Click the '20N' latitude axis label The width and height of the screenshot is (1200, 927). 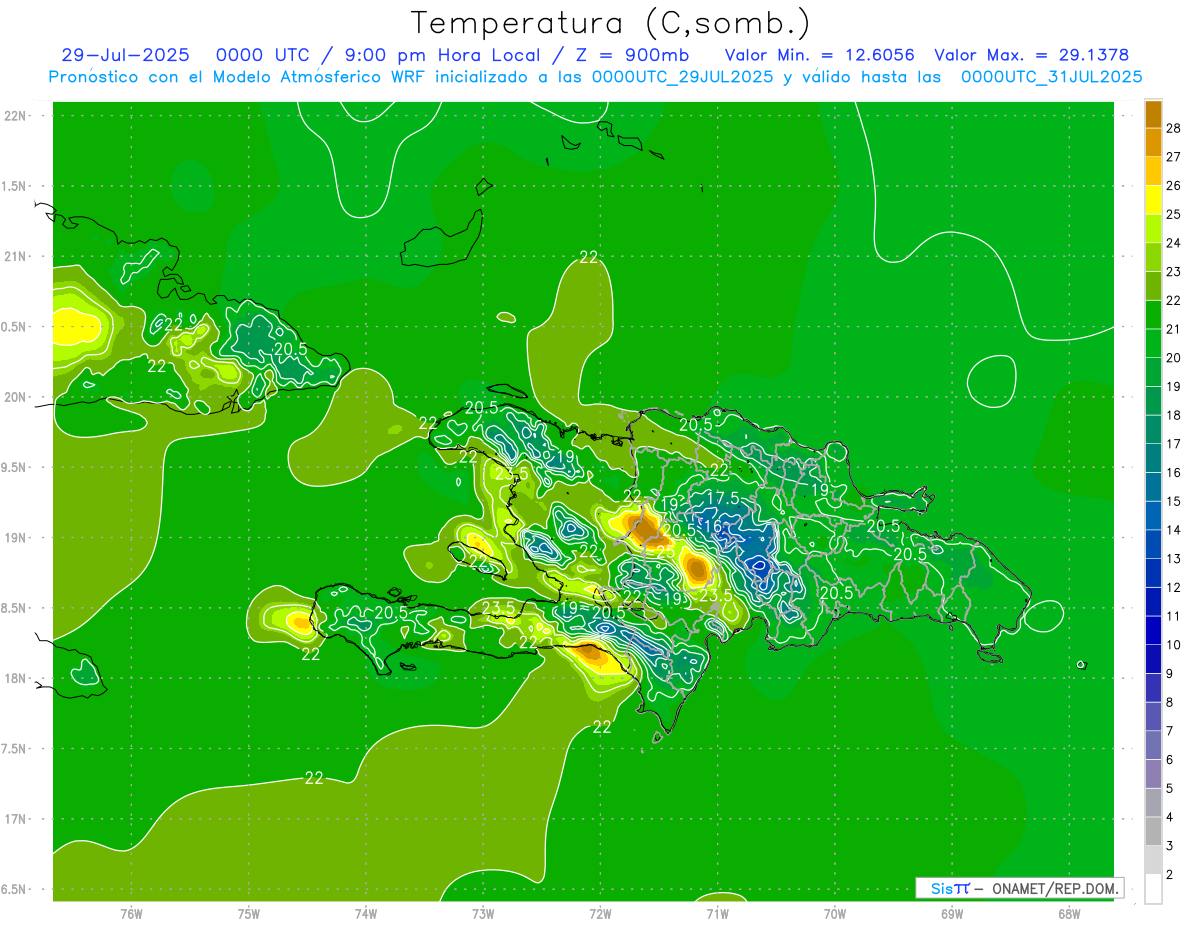(x=15, y=397)
